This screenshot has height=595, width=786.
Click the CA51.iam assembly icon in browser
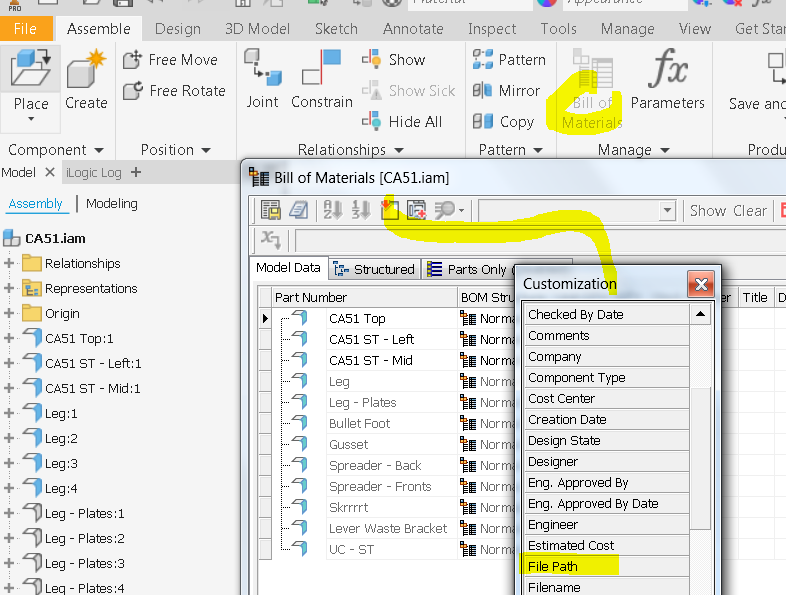click(x=12, y=238)
